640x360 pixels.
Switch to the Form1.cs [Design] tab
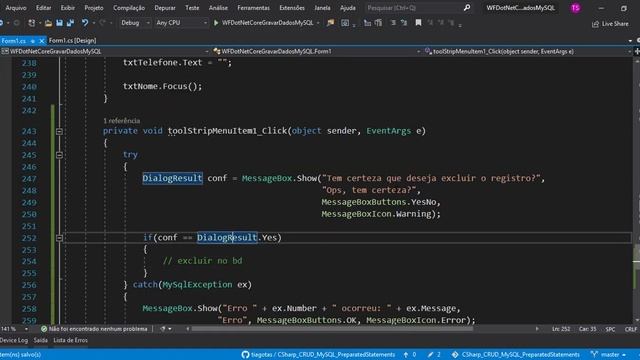pos(72,40)
